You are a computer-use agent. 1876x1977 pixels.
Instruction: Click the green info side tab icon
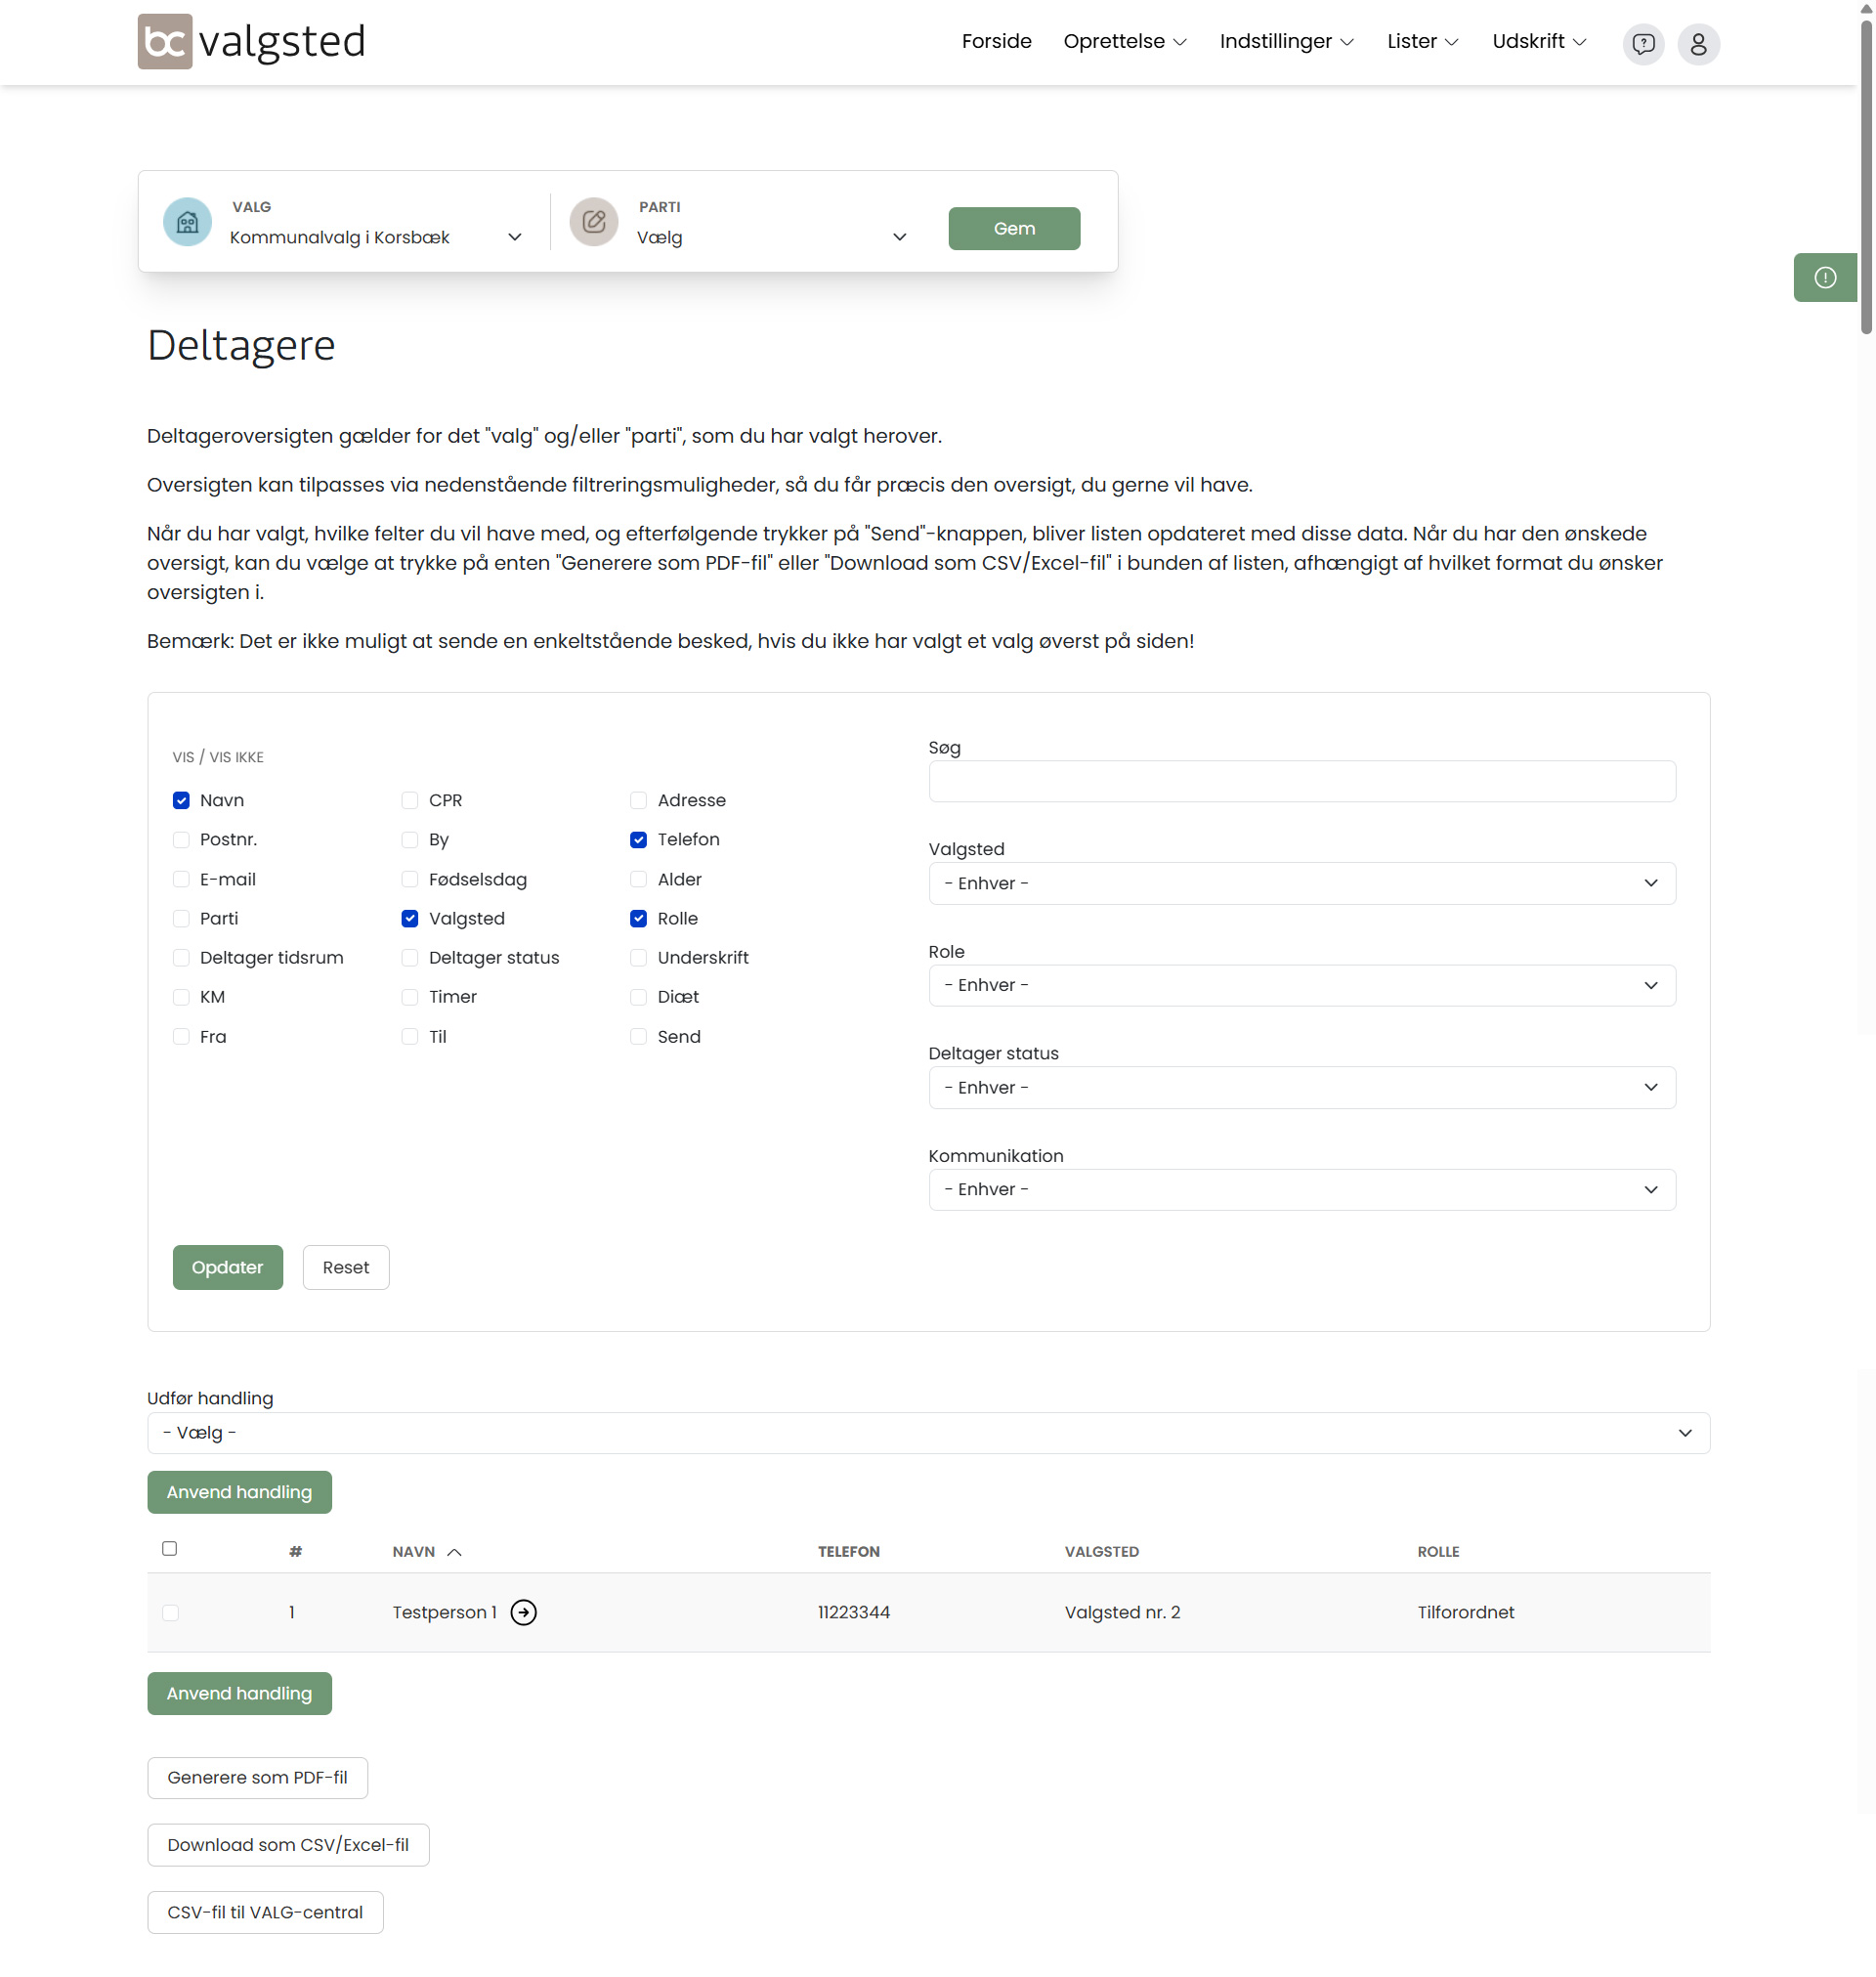[x=1824, y=278]
